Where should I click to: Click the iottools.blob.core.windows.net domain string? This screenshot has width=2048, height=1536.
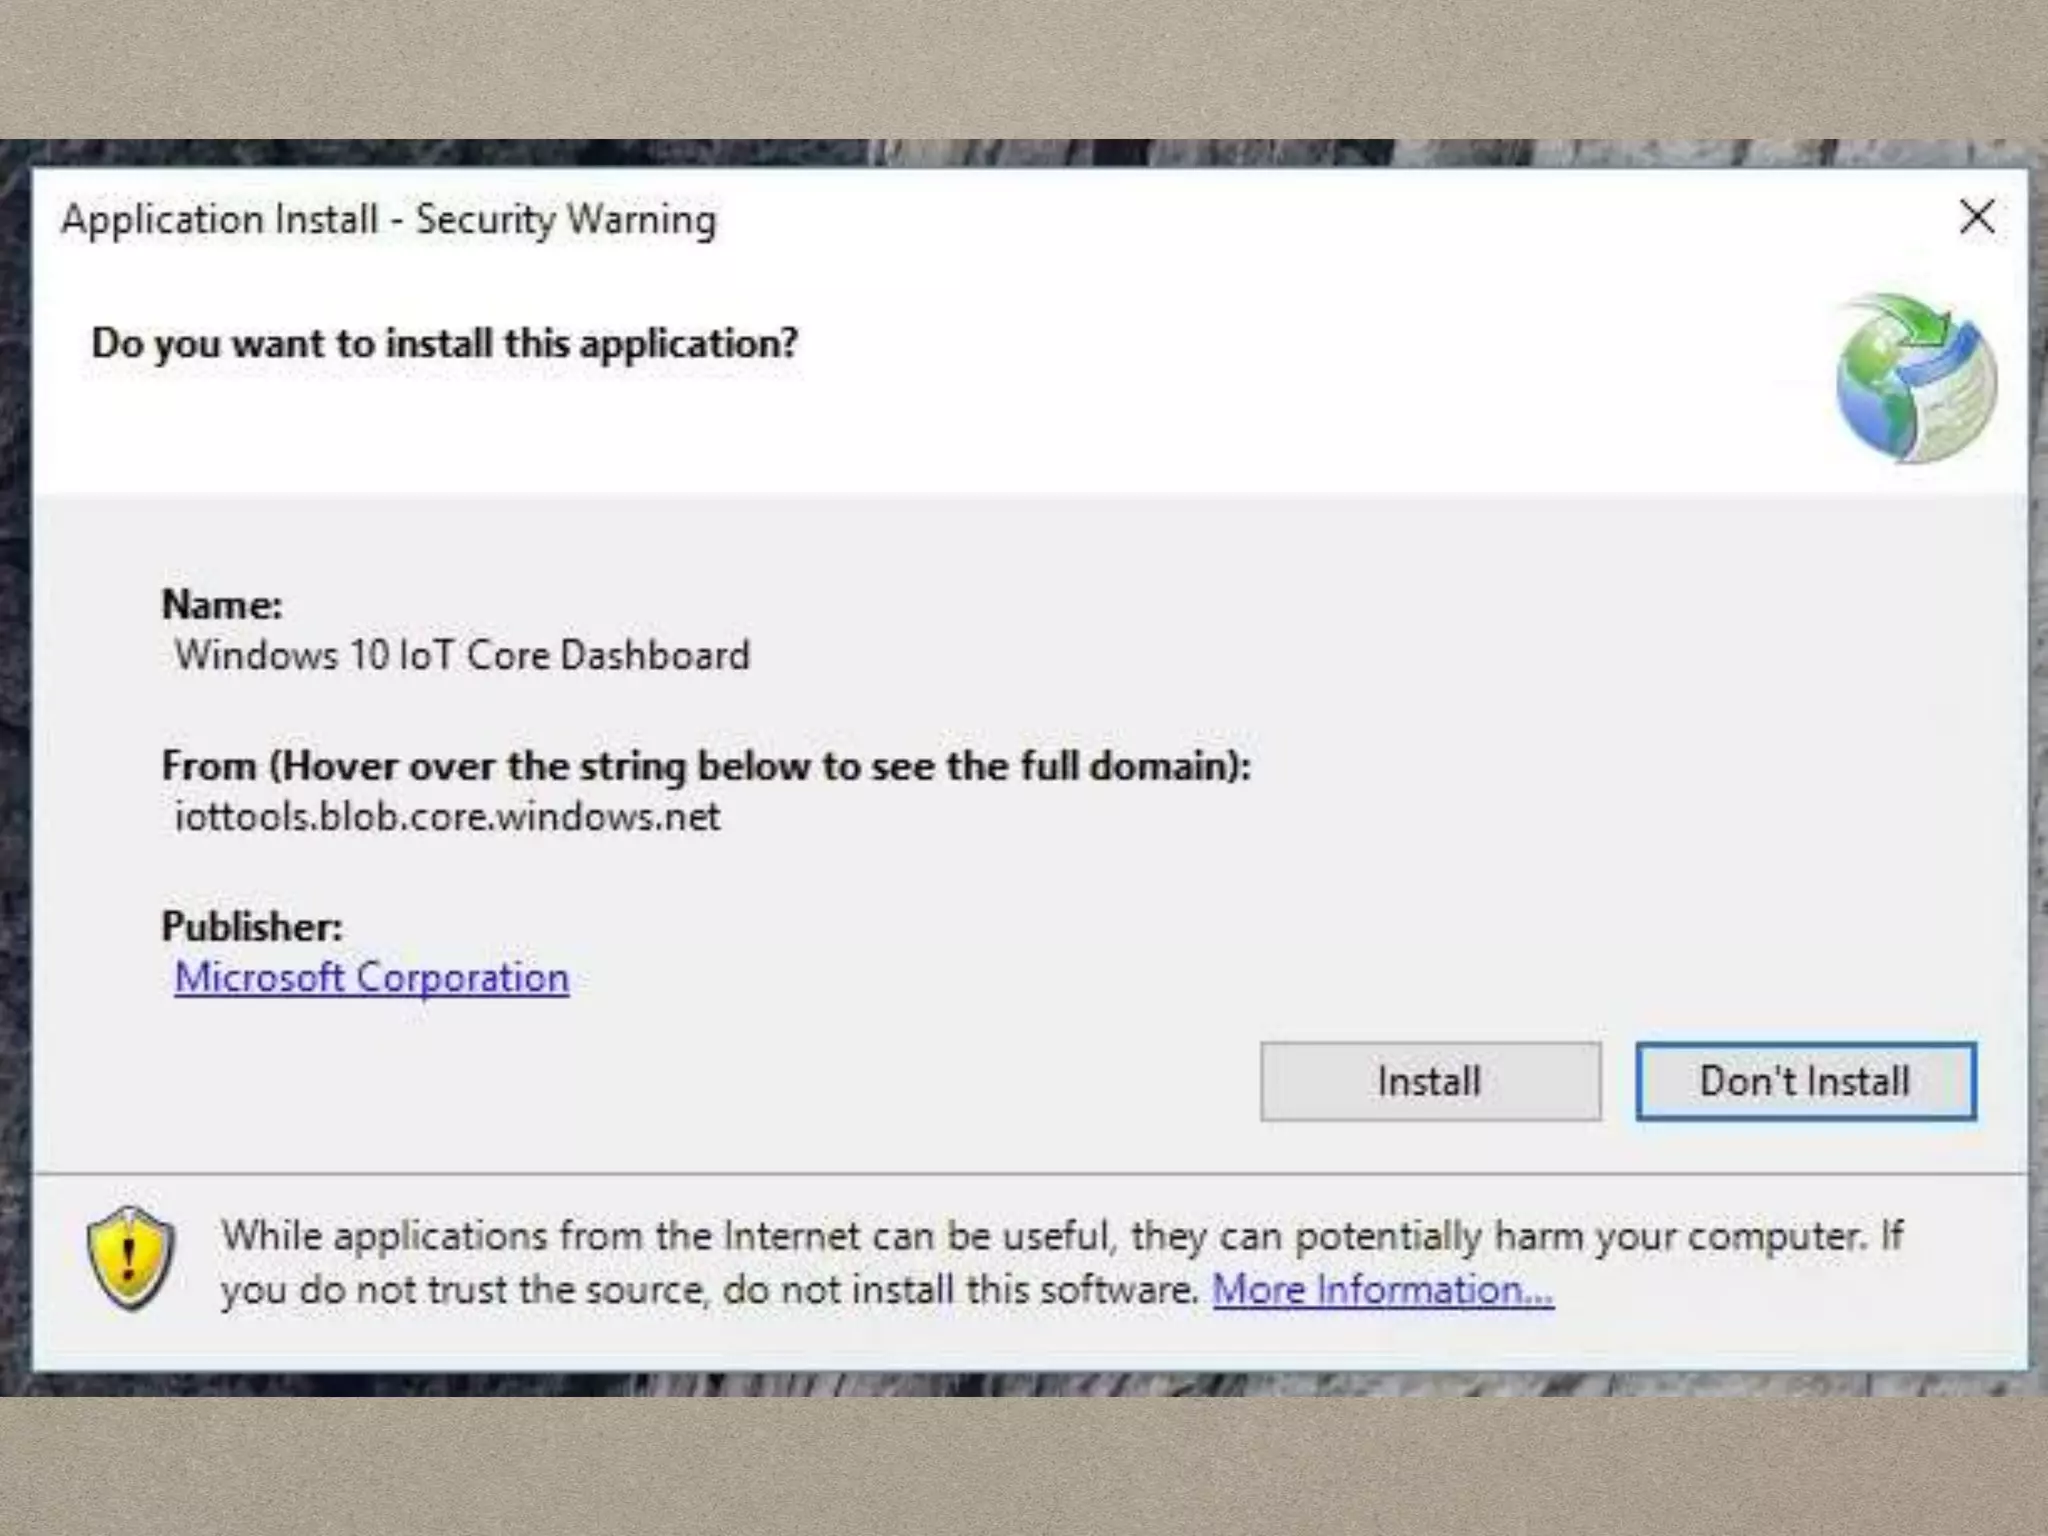(x=446, y=817)
